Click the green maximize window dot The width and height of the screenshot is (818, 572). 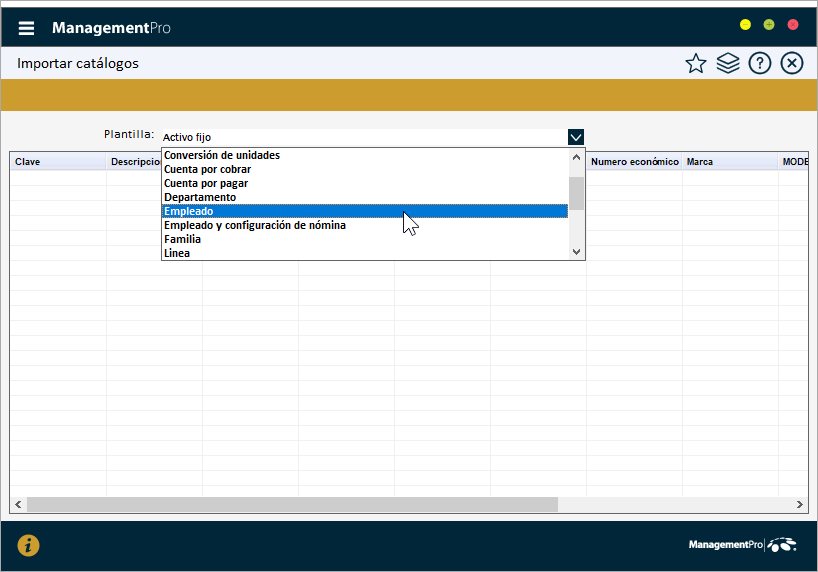click(x=769, y=25)
